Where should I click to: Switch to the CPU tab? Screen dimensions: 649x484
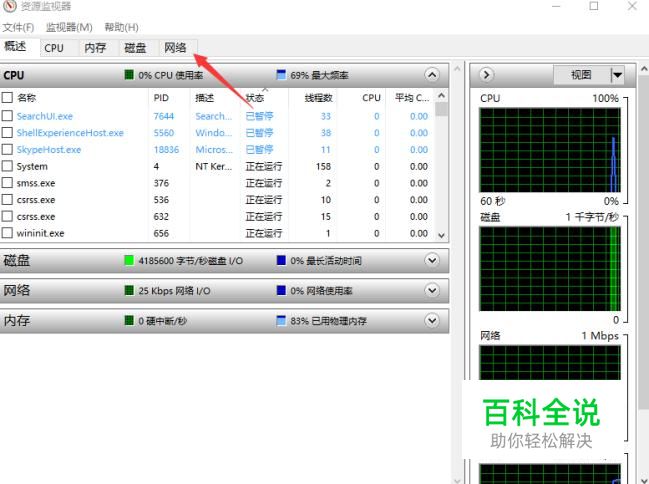(54, 48)
